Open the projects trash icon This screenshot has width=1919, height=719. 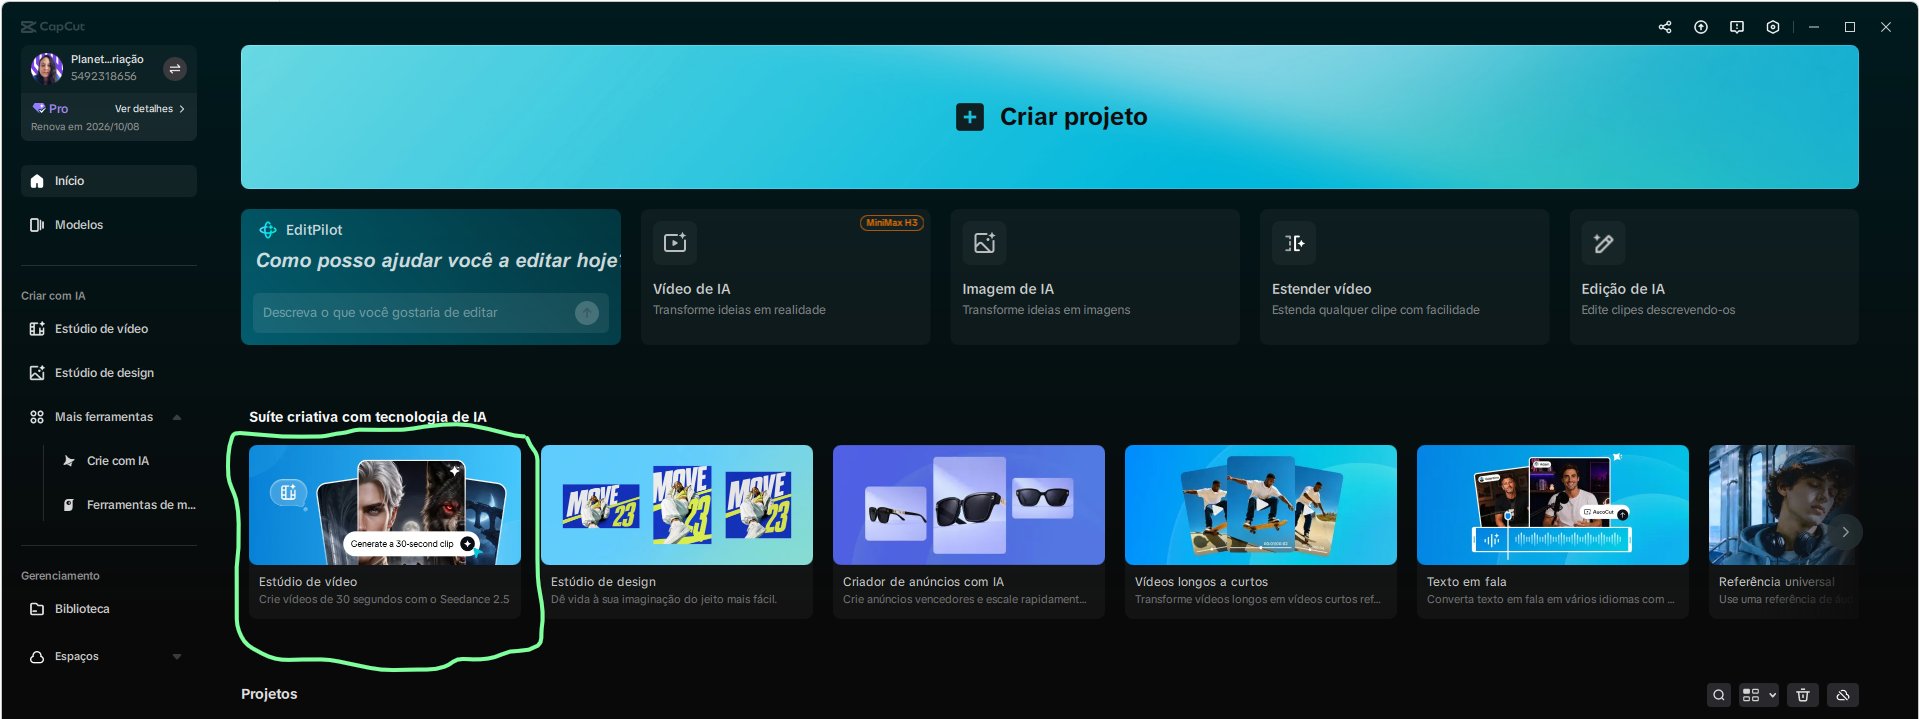(1803, 695)
